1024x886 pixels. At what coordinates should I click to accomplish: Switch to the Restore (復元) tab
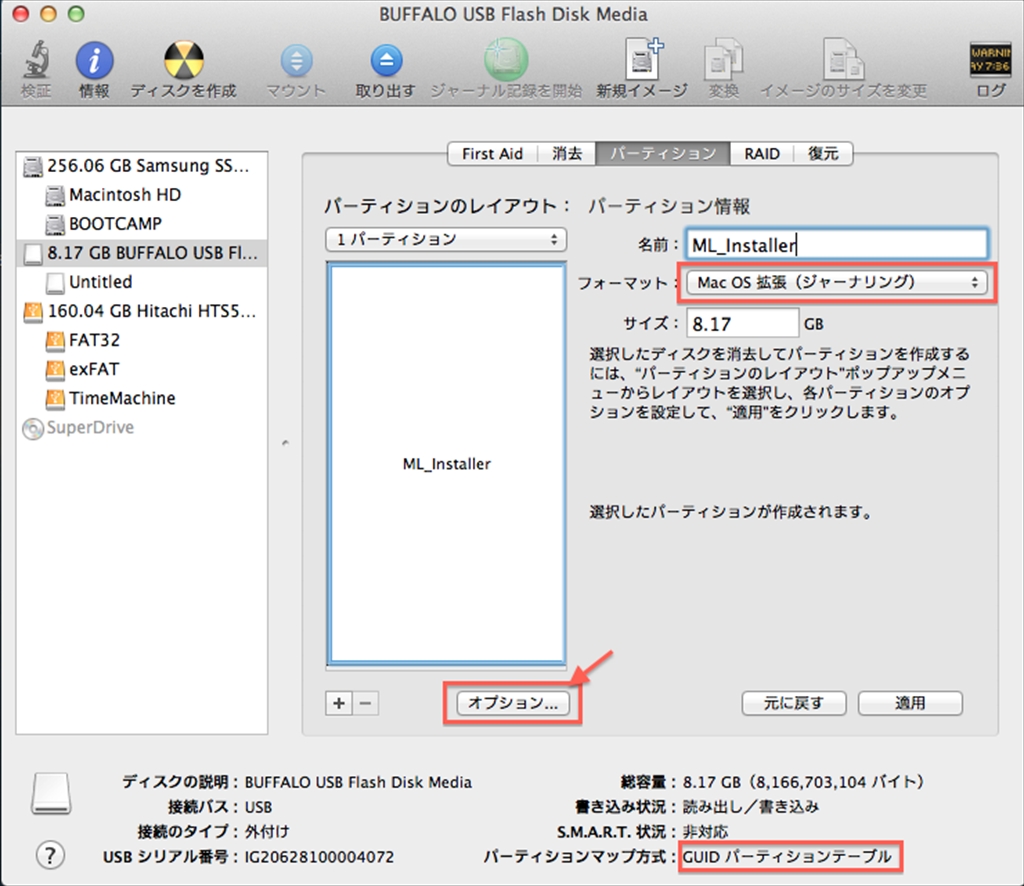pyautogui.click(x=823, y=153)
